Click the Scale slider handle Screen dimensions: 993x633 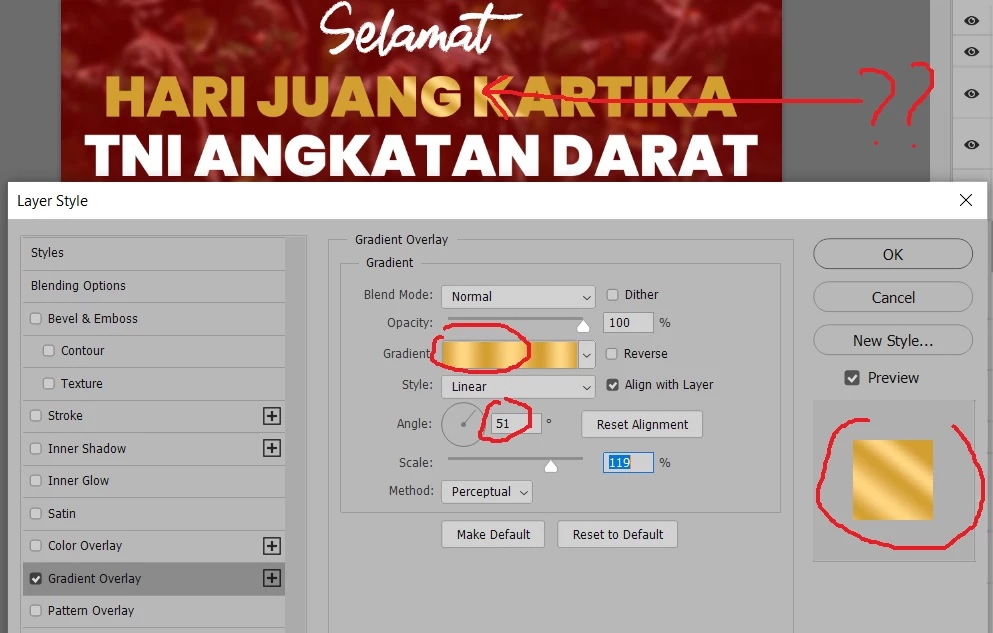[551, 467]
